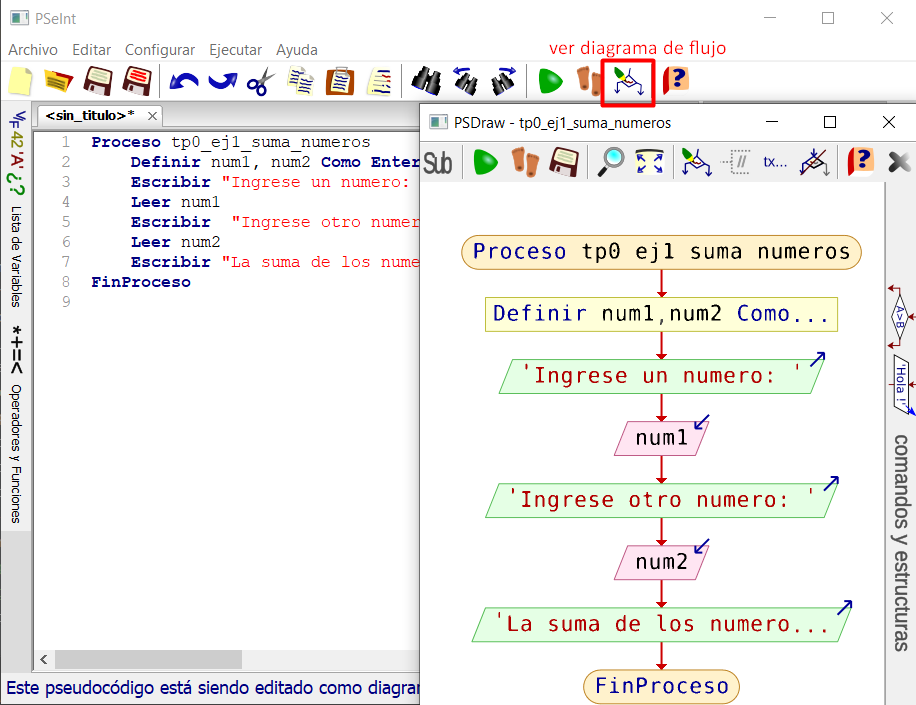This screenshot has height=705, width=916.
Task: Start step-by-step execution with the footprints icon
Action: (588, 82)
